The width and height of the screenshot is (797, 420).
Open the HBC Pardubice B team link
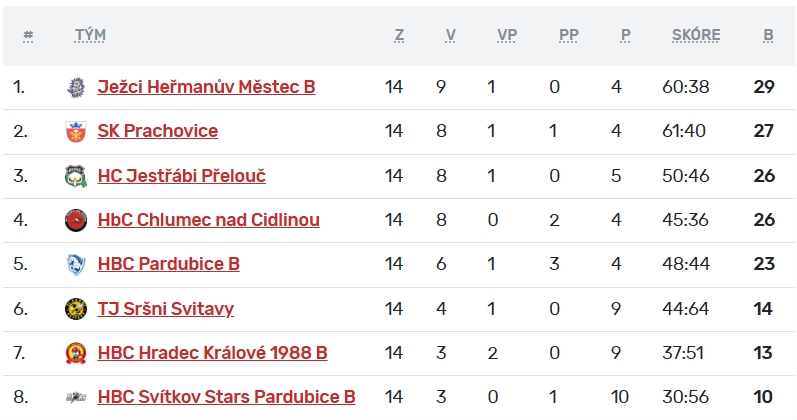[x=168, y=264]
